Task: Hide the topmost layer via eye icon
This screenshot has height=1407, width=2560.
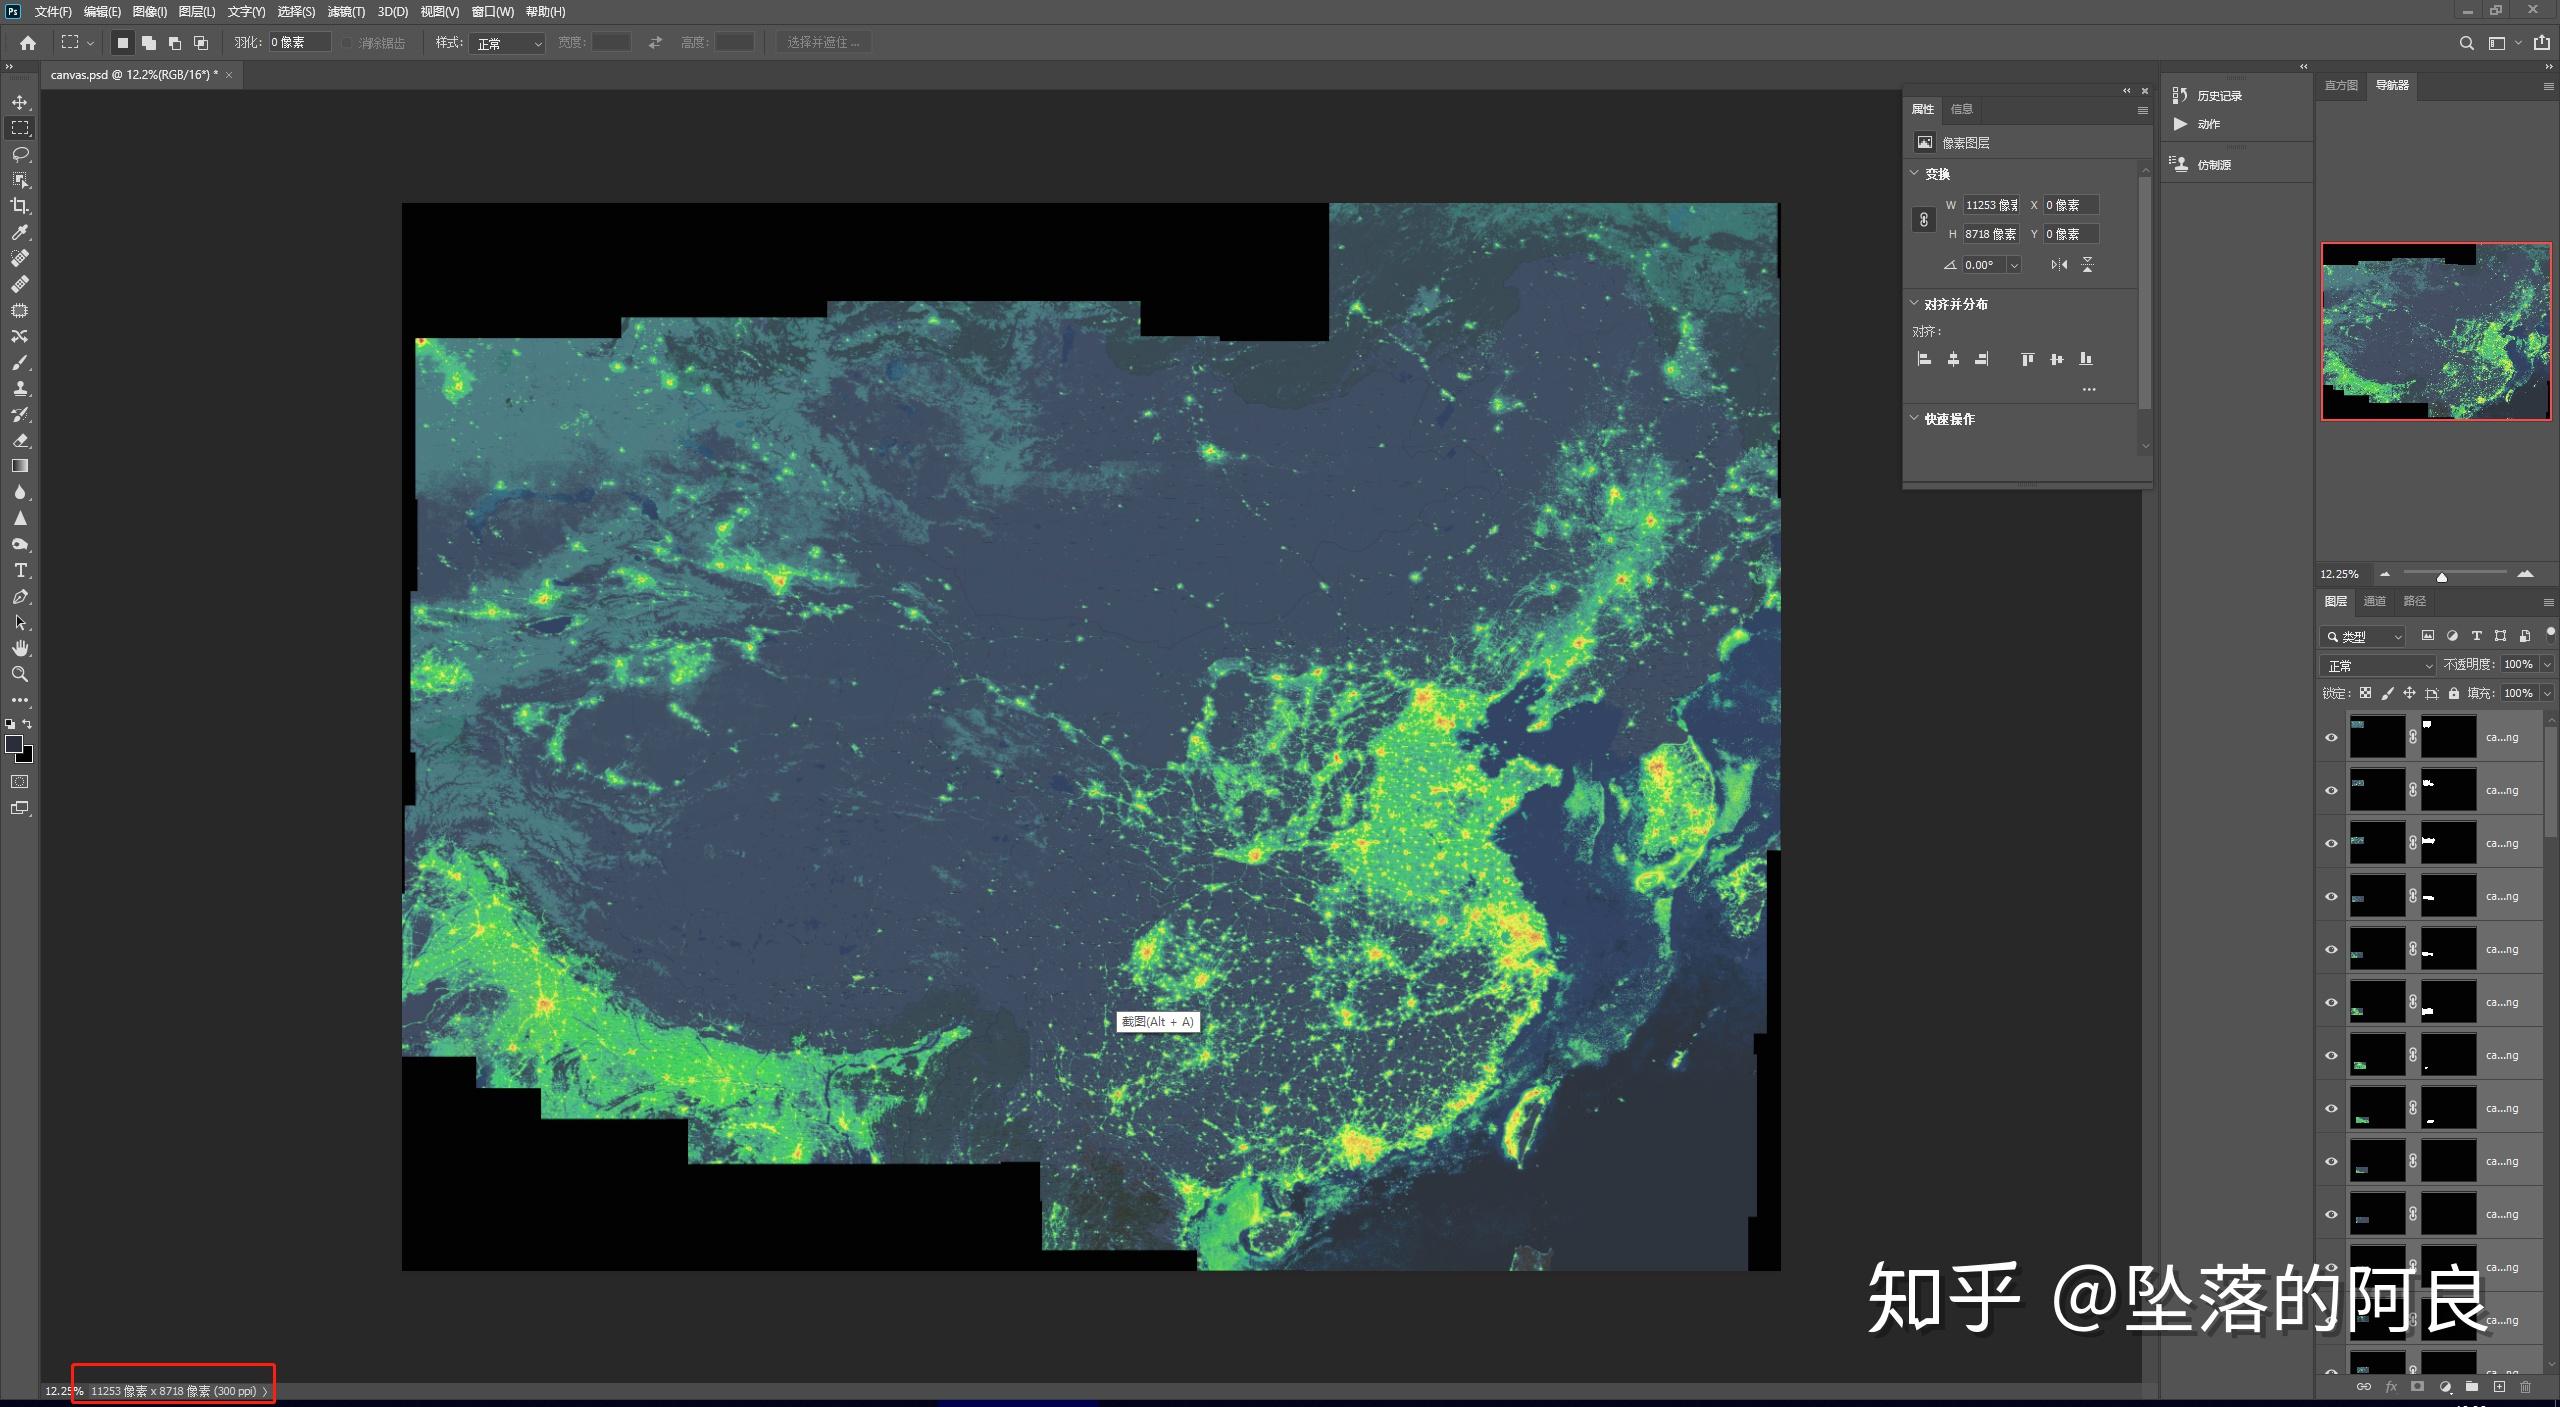Action: pyautogui.click(x=2331, y=737)
